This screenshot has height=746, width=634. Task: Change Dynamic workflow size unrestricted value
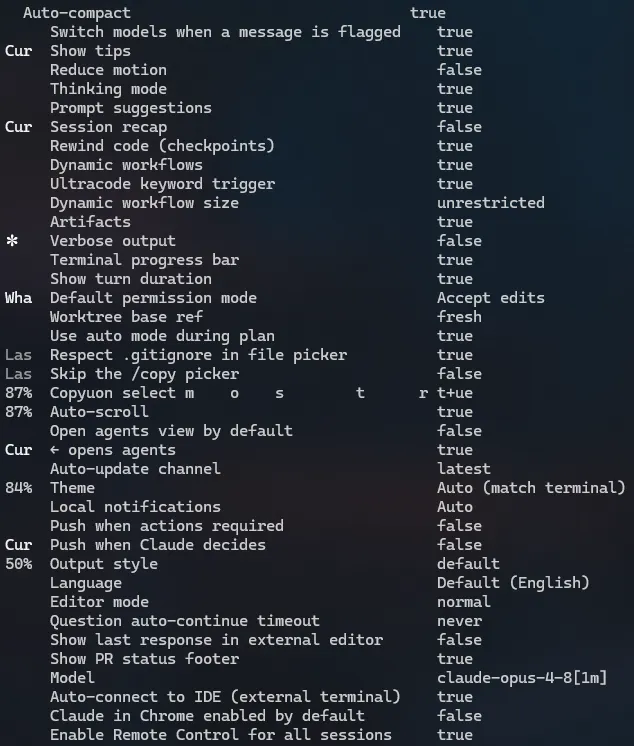point(491,203)
